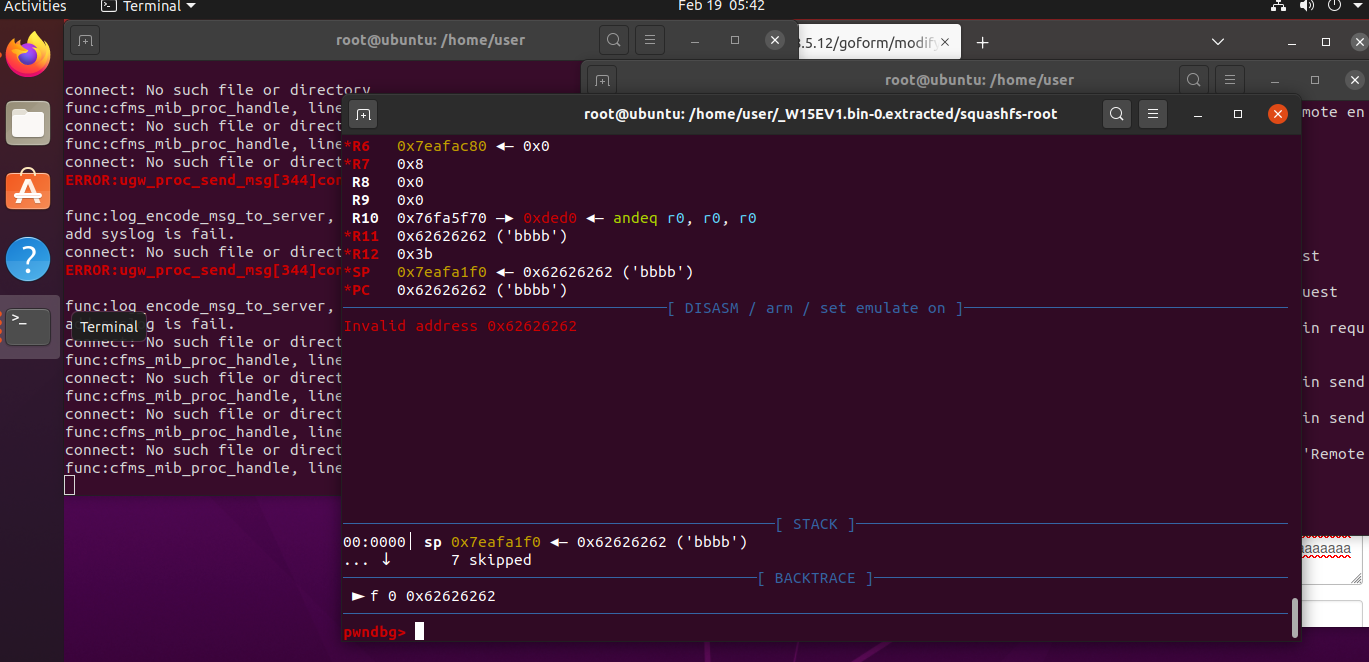The width and height of the screenshot is (1369, 662).
Task: Open the network status icon in top bar
Action: 1279,6
